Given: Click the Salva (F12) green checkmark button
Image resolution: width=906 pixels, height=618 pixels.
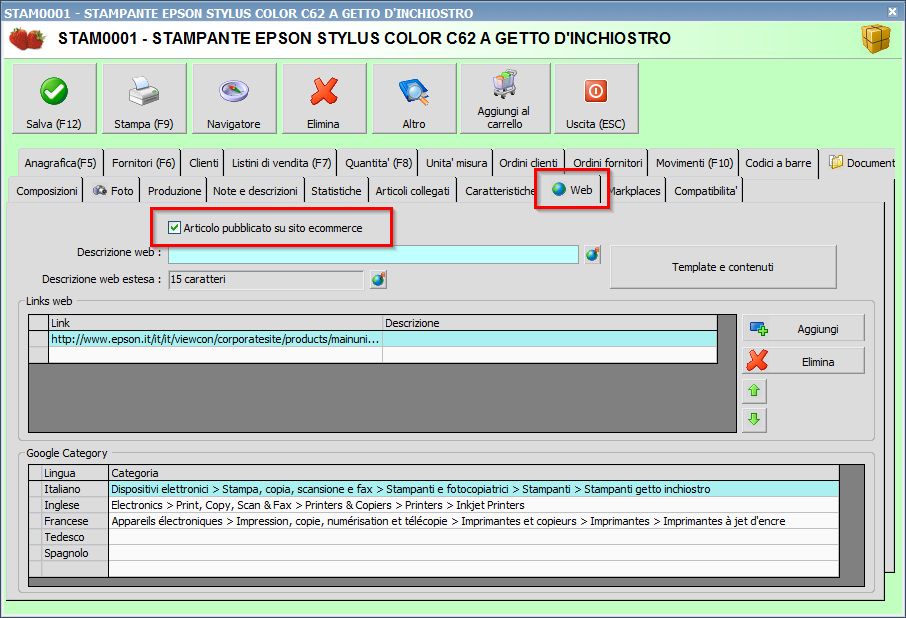Looking at the screenshot, I should (54, 99).
